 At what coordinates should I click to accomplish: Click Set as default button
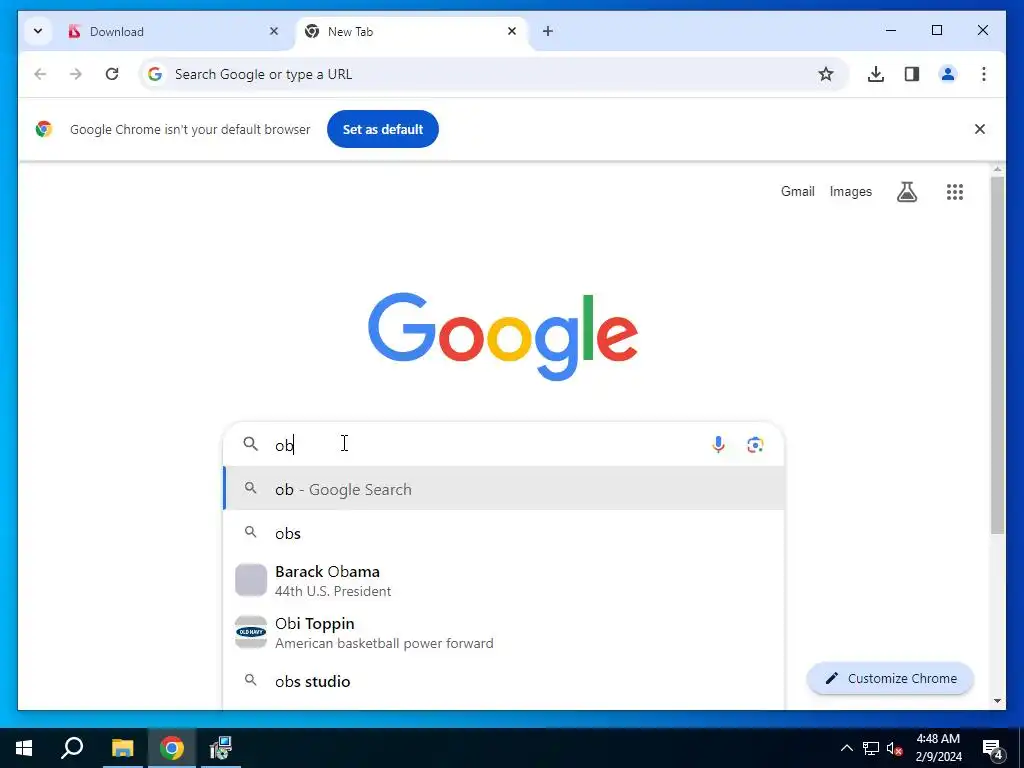click(383, 129)
